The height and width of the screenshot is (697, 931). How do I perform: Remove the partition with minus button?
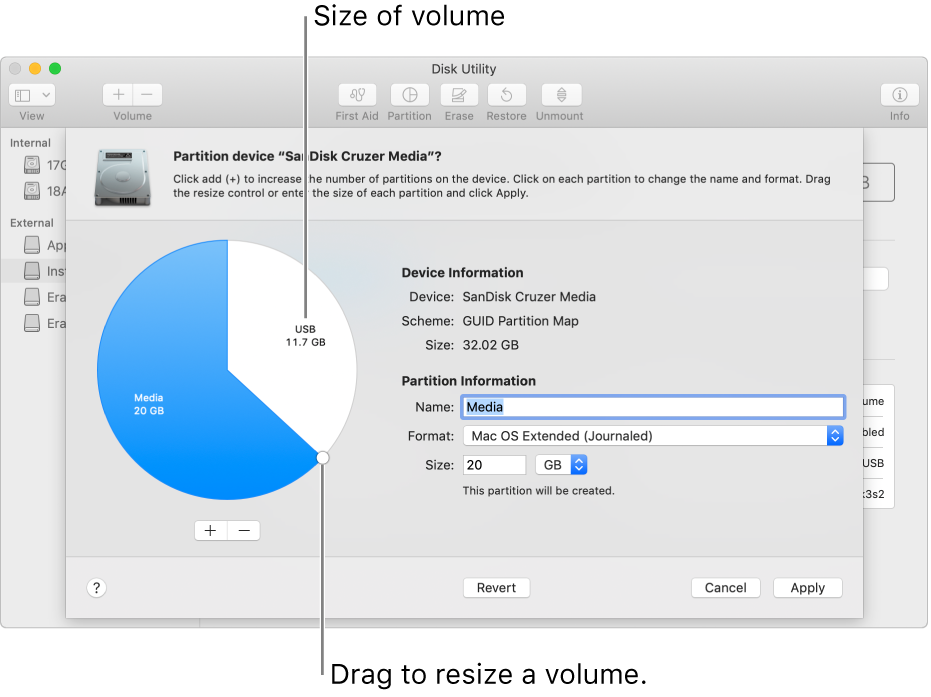[244, 530]
